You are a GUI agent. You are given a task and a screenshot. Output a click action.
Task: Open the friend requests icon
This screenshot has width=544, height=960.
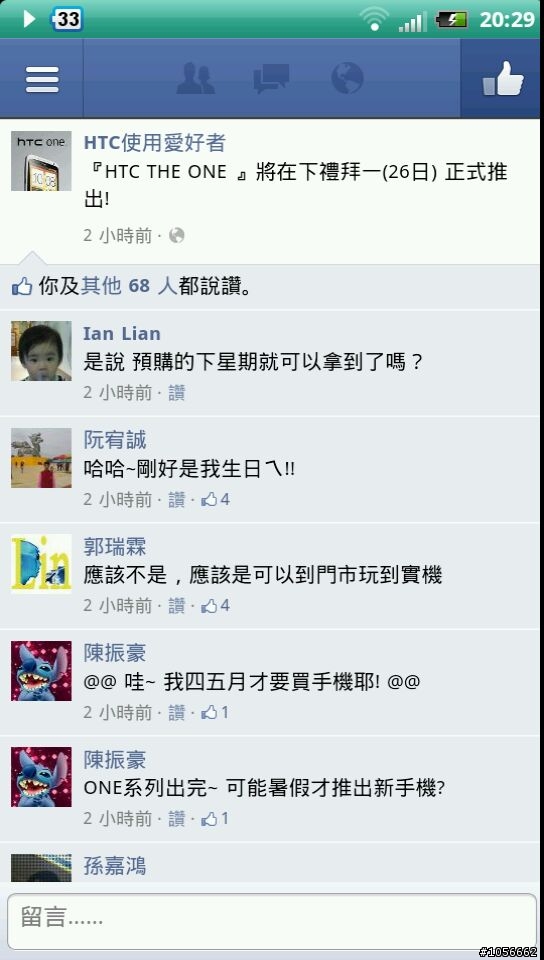pyautogui.click(x=195, y=78)
